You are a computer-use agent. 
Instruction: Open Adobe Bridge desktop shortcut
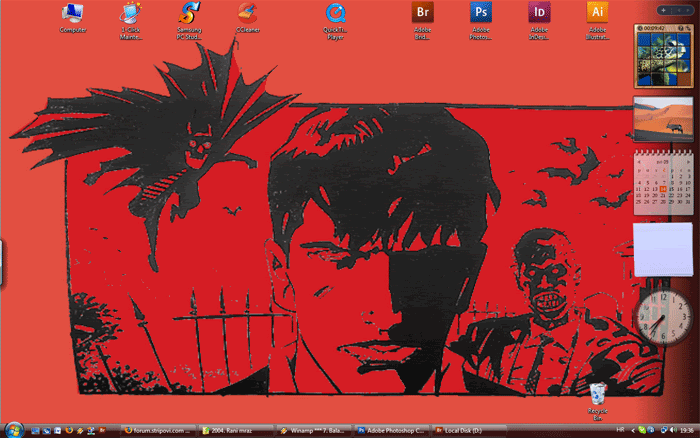coord(422,21)
